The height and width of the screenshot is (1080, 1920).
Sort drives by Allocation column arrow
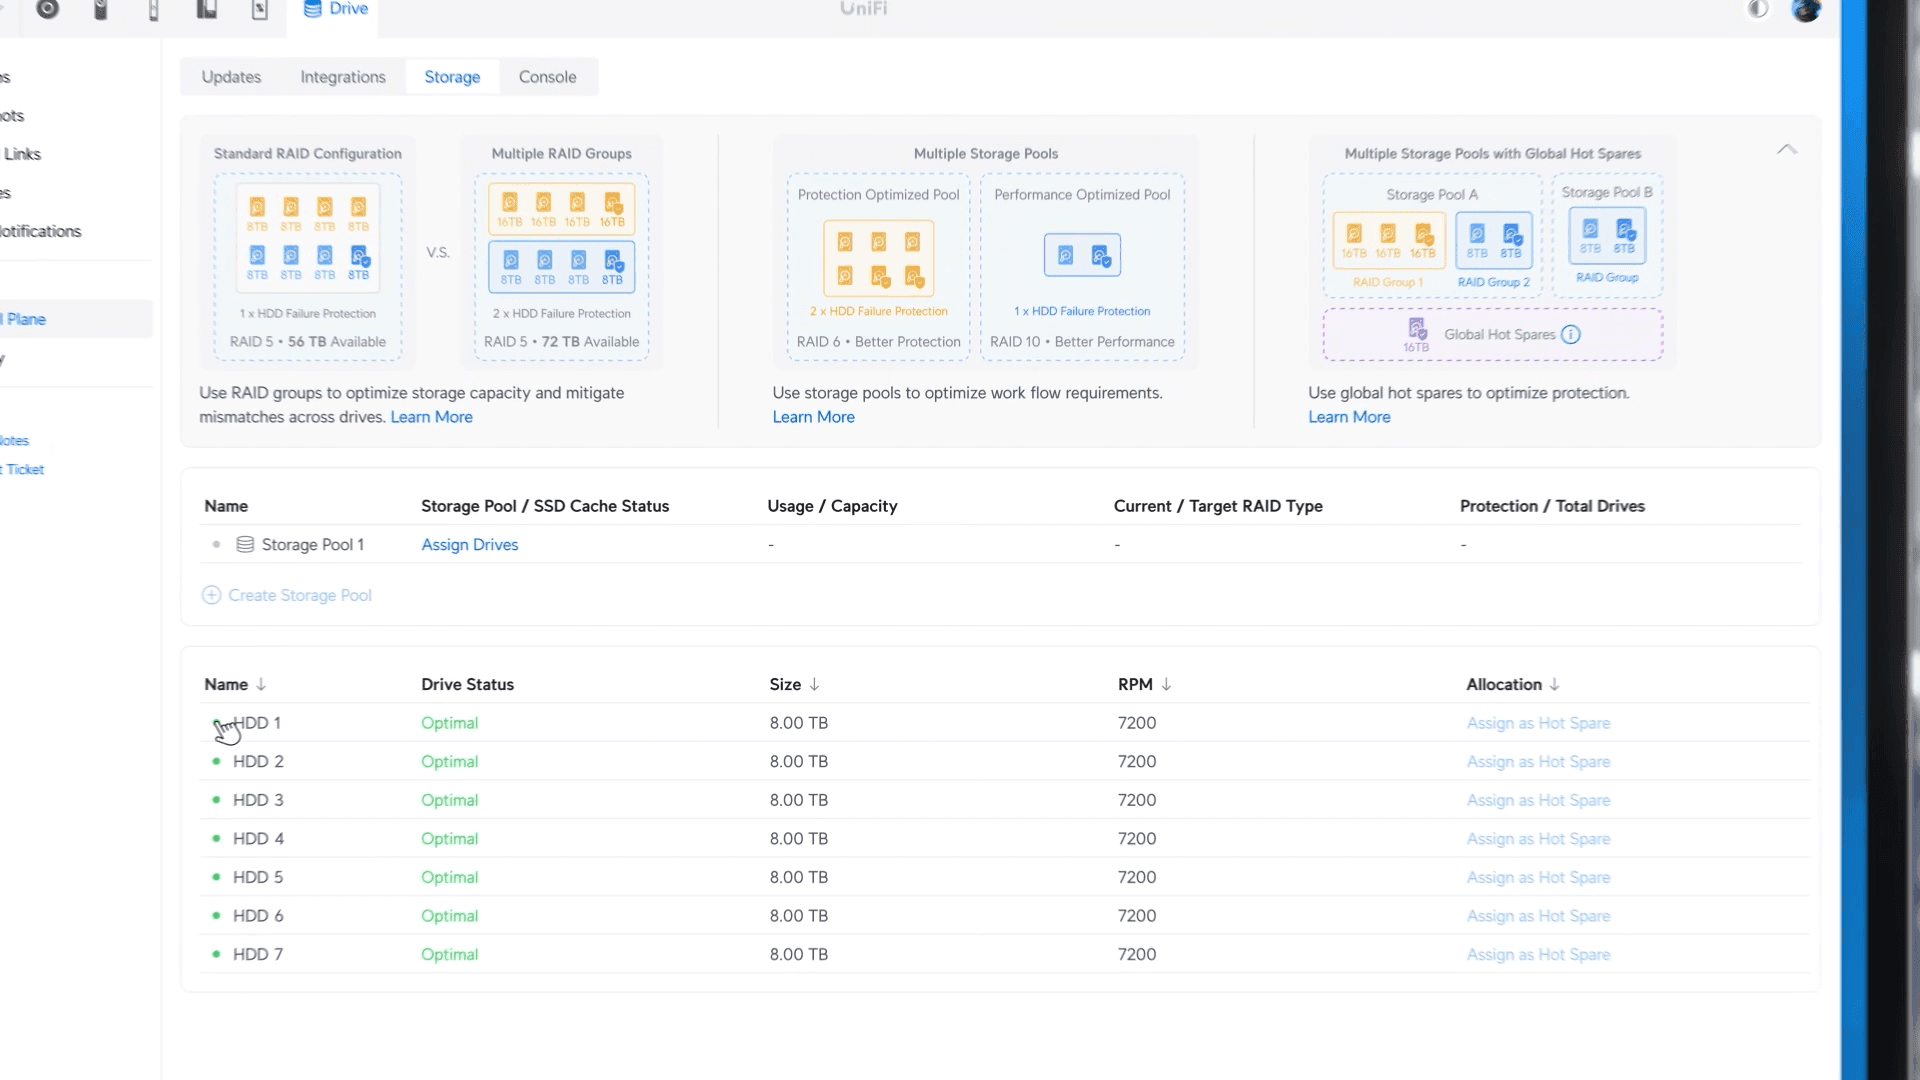[x=1554, y=685]
